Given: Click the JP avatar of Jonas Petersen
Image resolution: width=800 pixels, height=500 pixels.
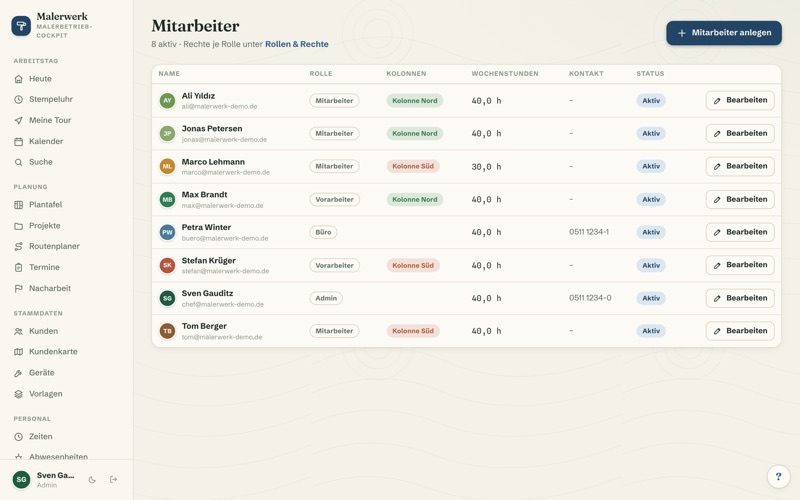Looking at the screenshot, I should coord(167,134).
